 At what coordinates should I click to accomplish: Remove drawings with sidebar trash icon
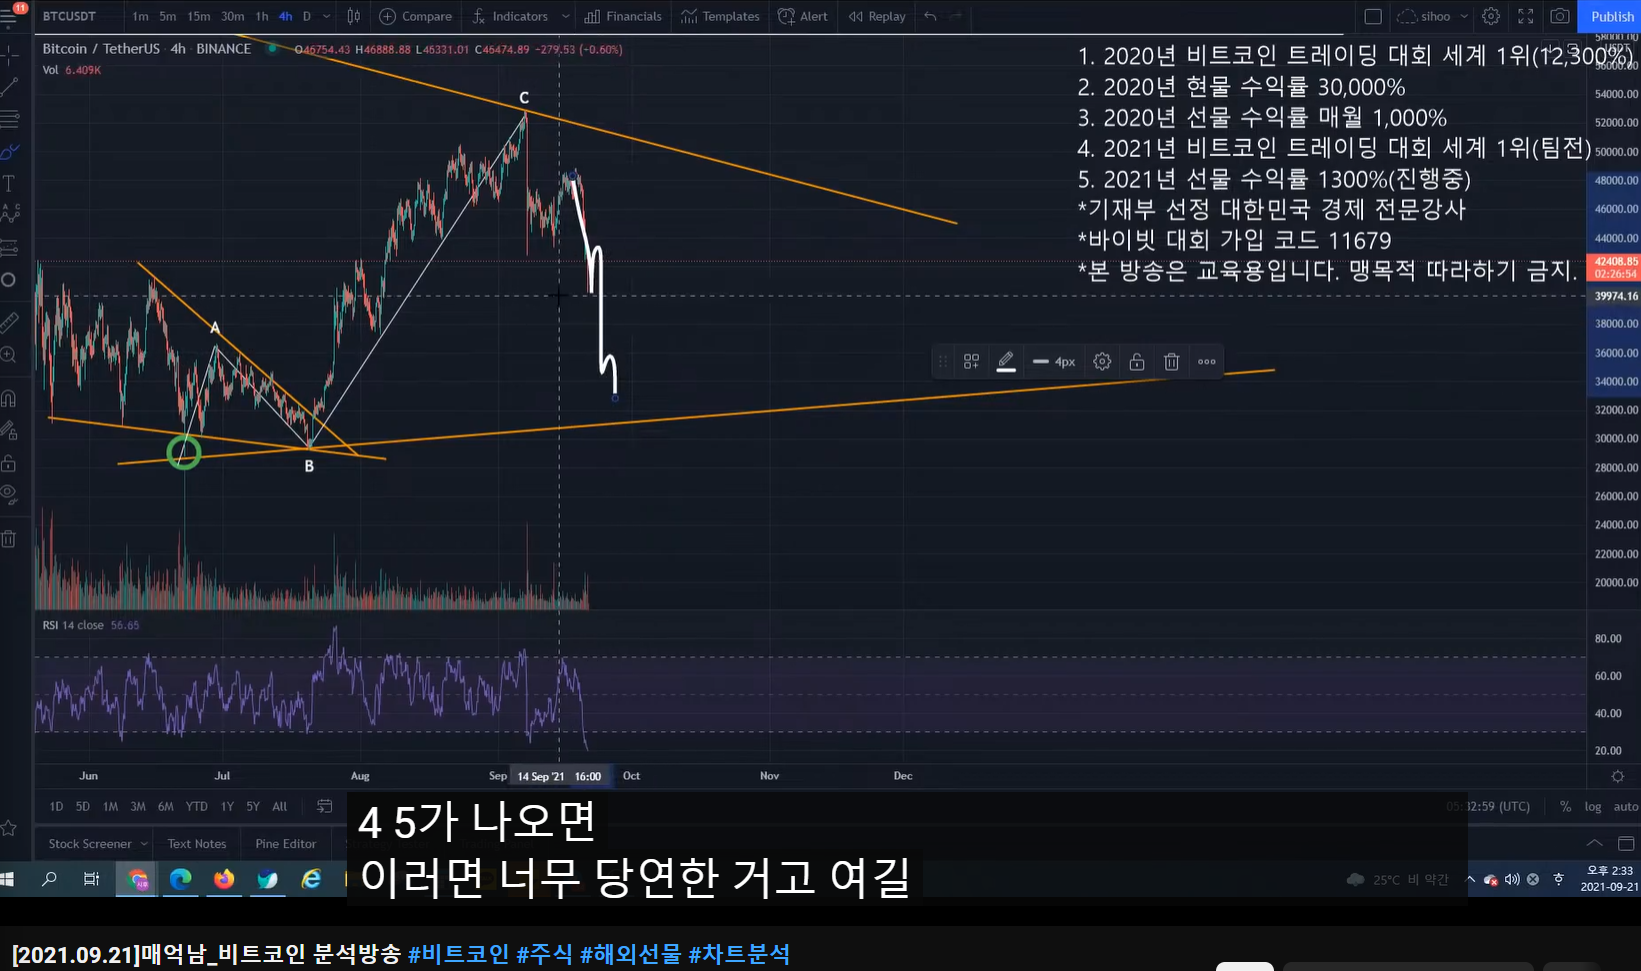point(9,539)
